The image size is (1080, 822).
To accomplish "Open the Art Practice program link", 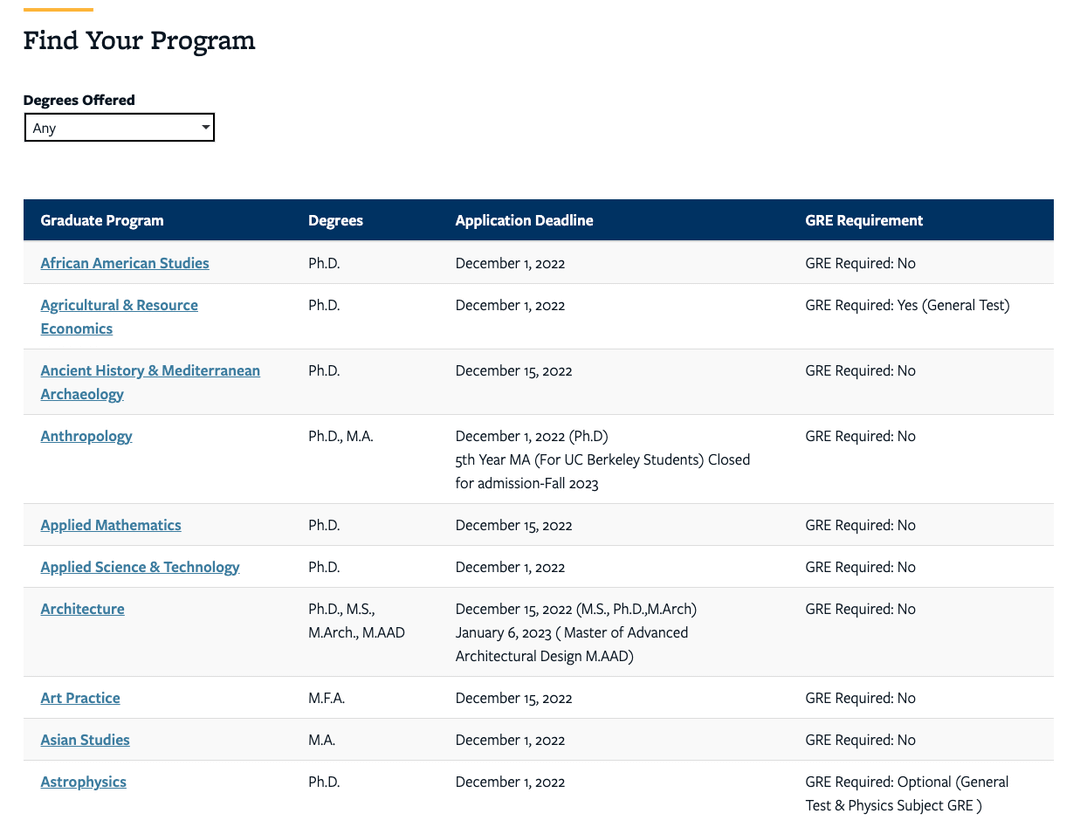I will [80, 698].
